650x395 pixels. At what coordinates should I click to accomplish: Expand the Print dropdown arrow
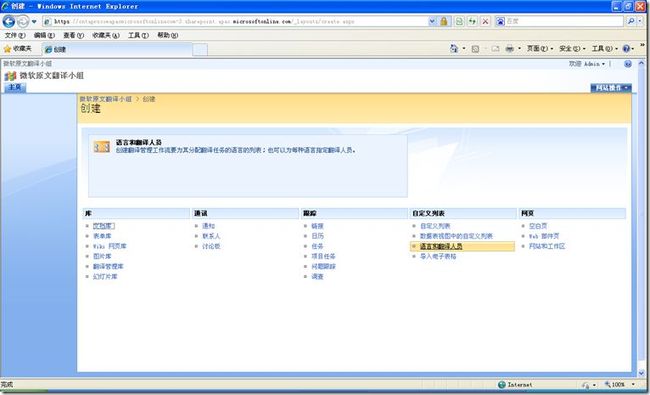(x=519, y=49)
